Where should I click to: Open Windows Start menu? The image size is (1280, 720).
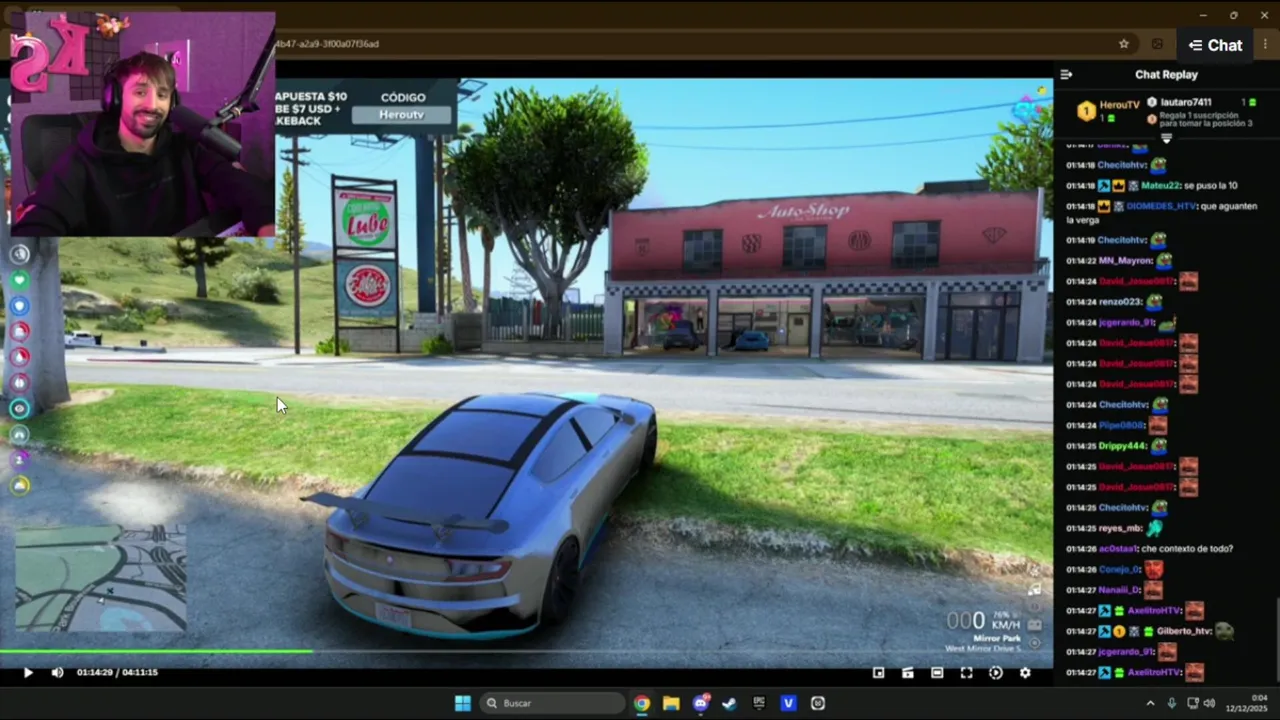463,703
